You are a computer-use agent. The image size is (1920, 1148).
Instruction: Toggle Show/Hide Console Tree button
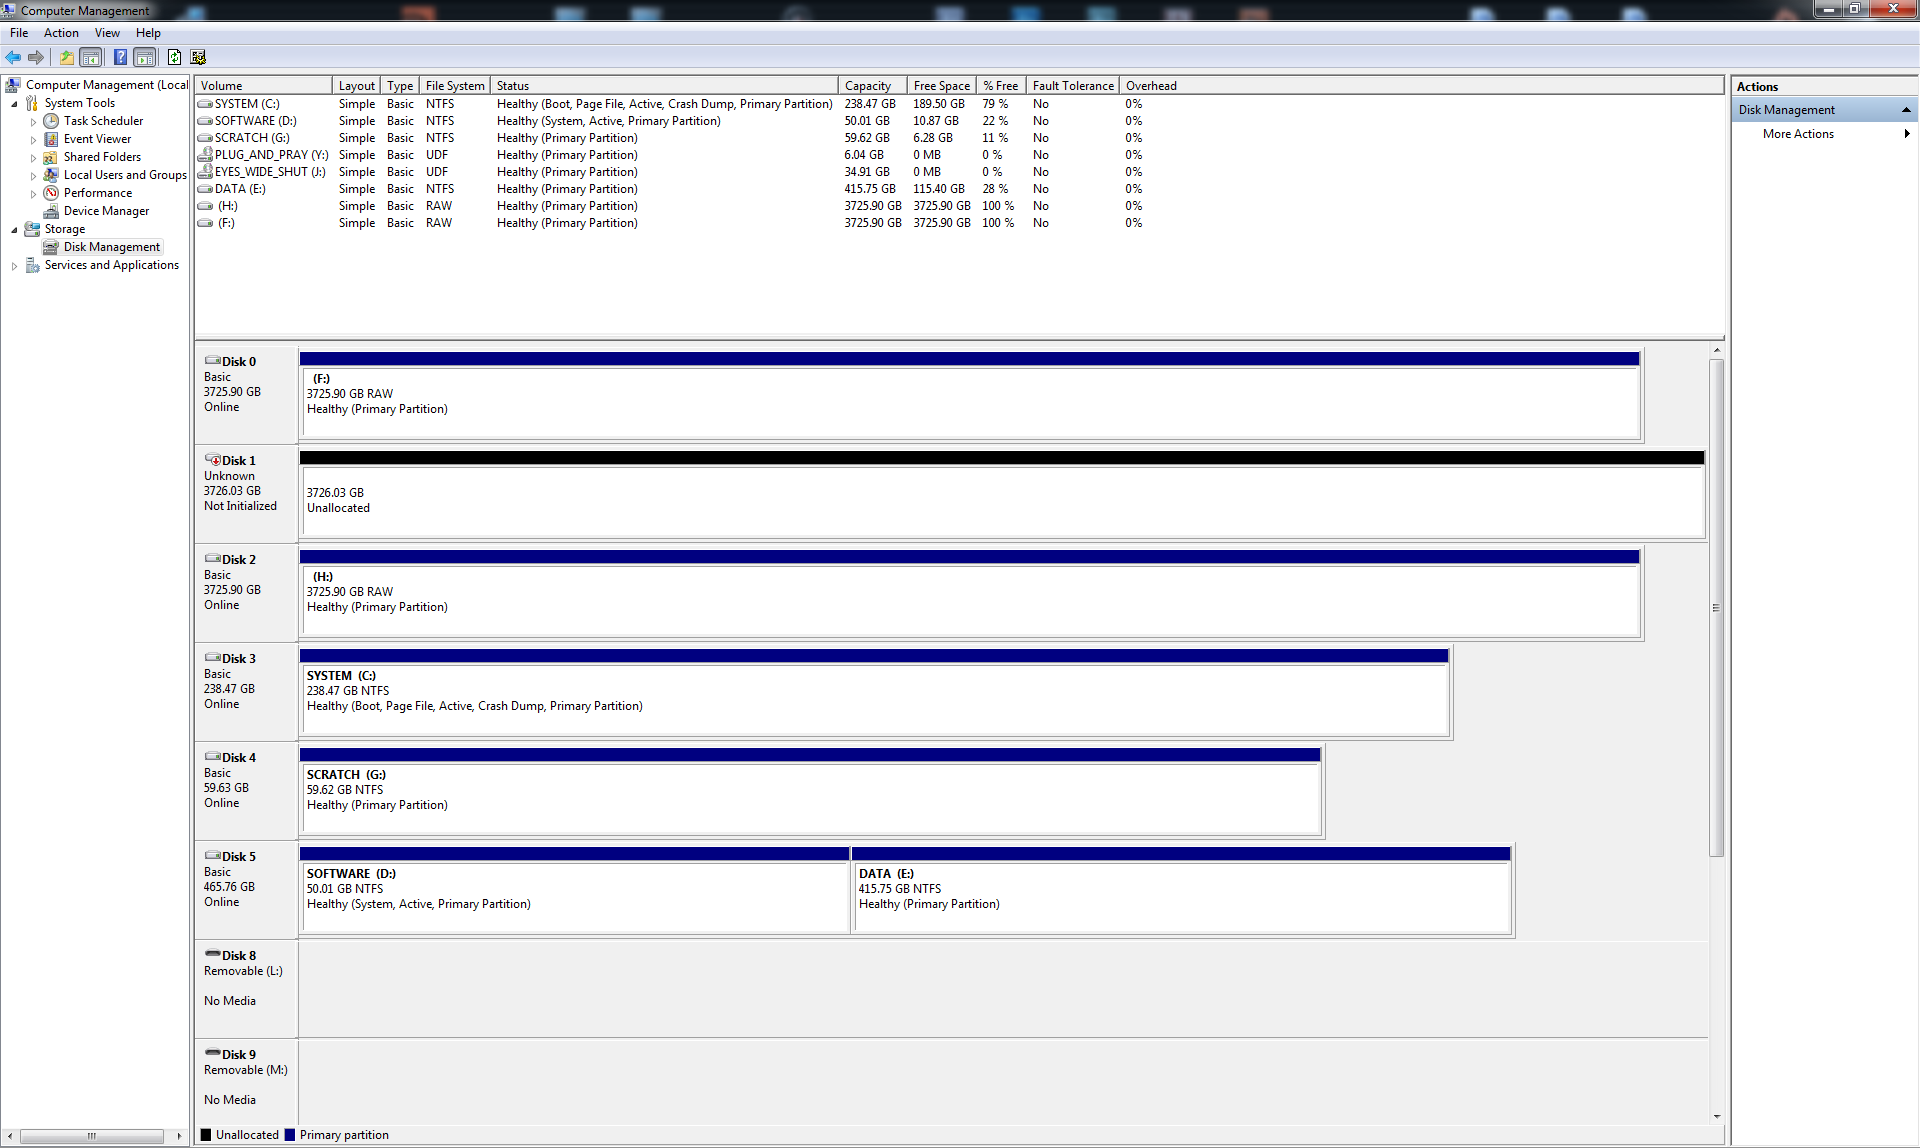91,57
